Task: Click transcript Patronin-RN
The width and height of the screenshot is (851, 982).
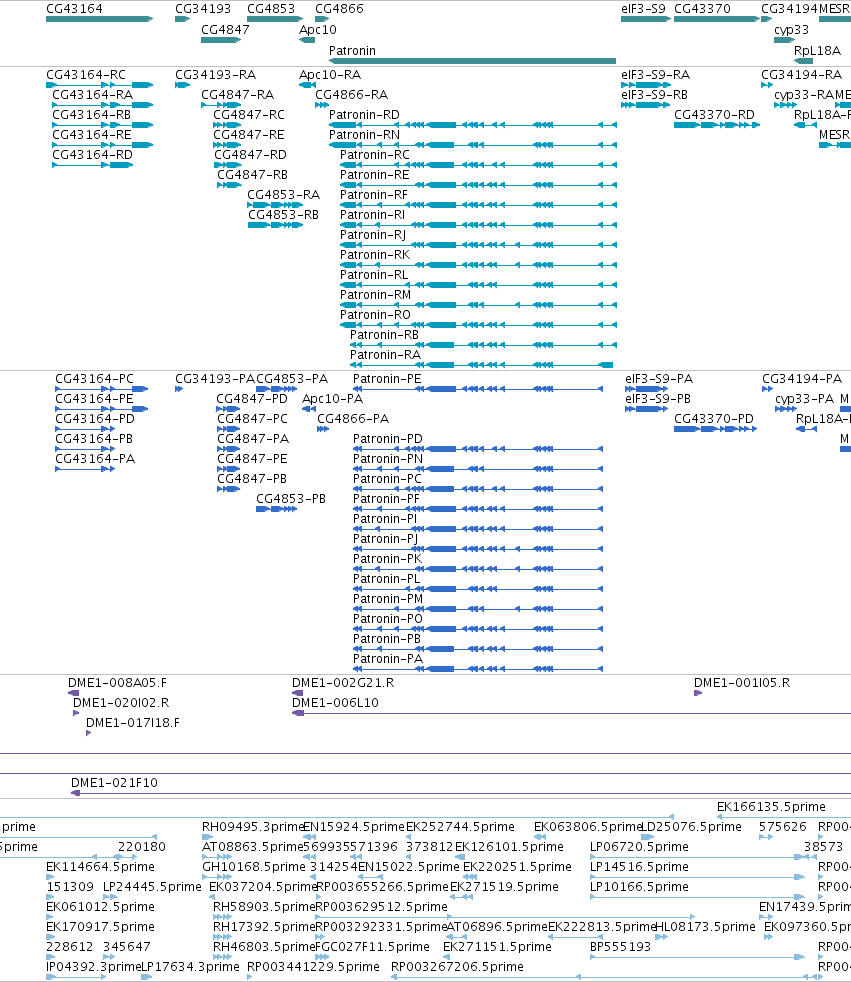Action: tap(473, 145)
